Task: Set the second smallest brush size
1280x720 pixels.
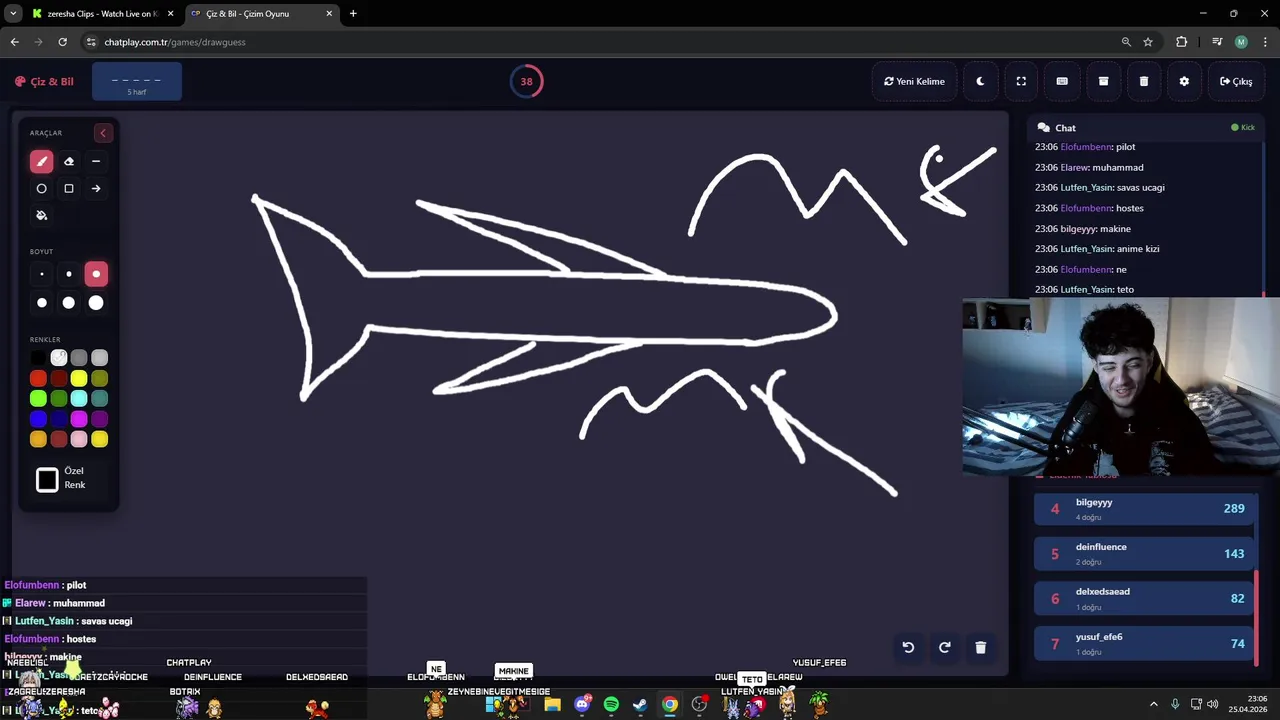Action: 69,274
